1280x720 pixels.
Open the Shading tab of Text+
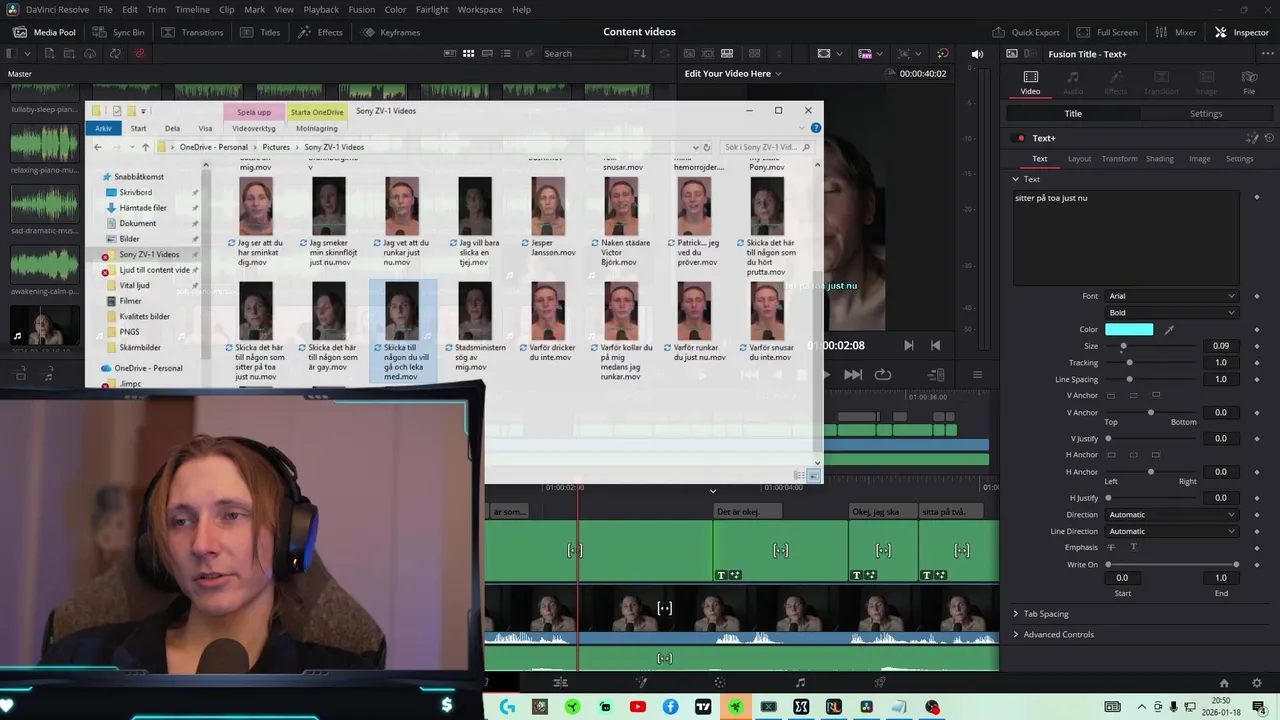1159,158
